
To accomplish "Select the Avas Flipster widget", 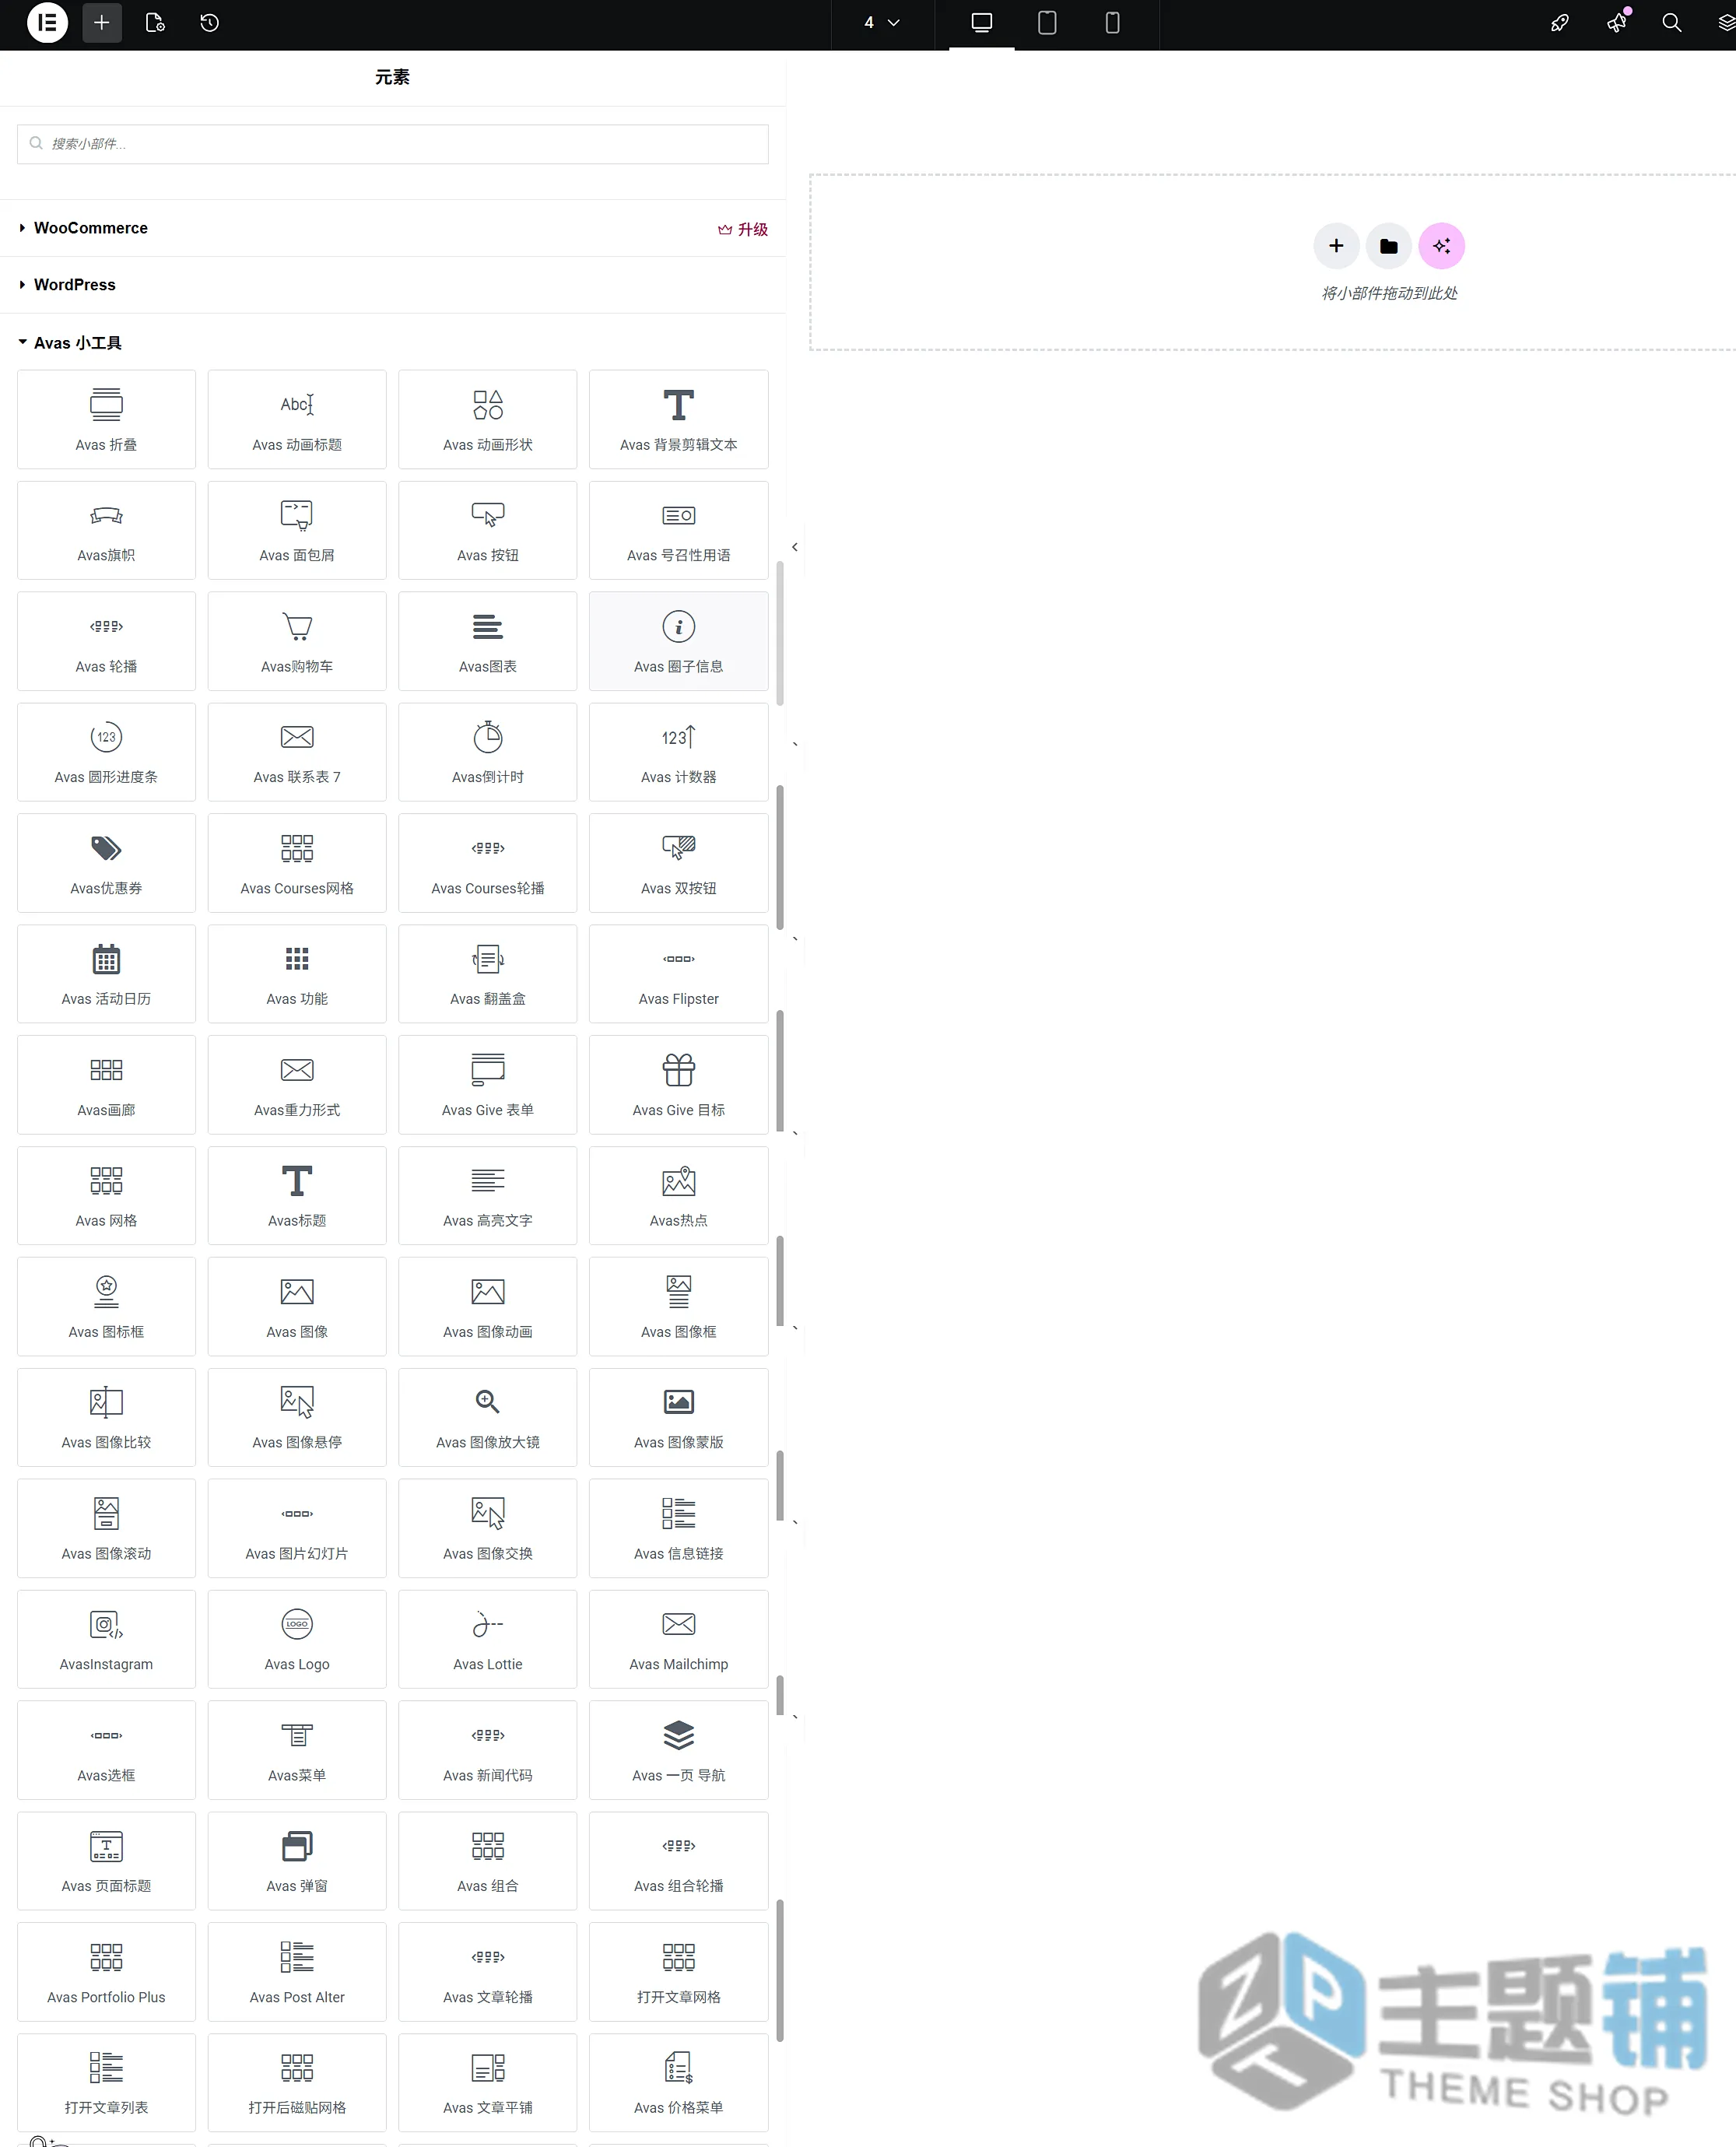I will 679,974.
